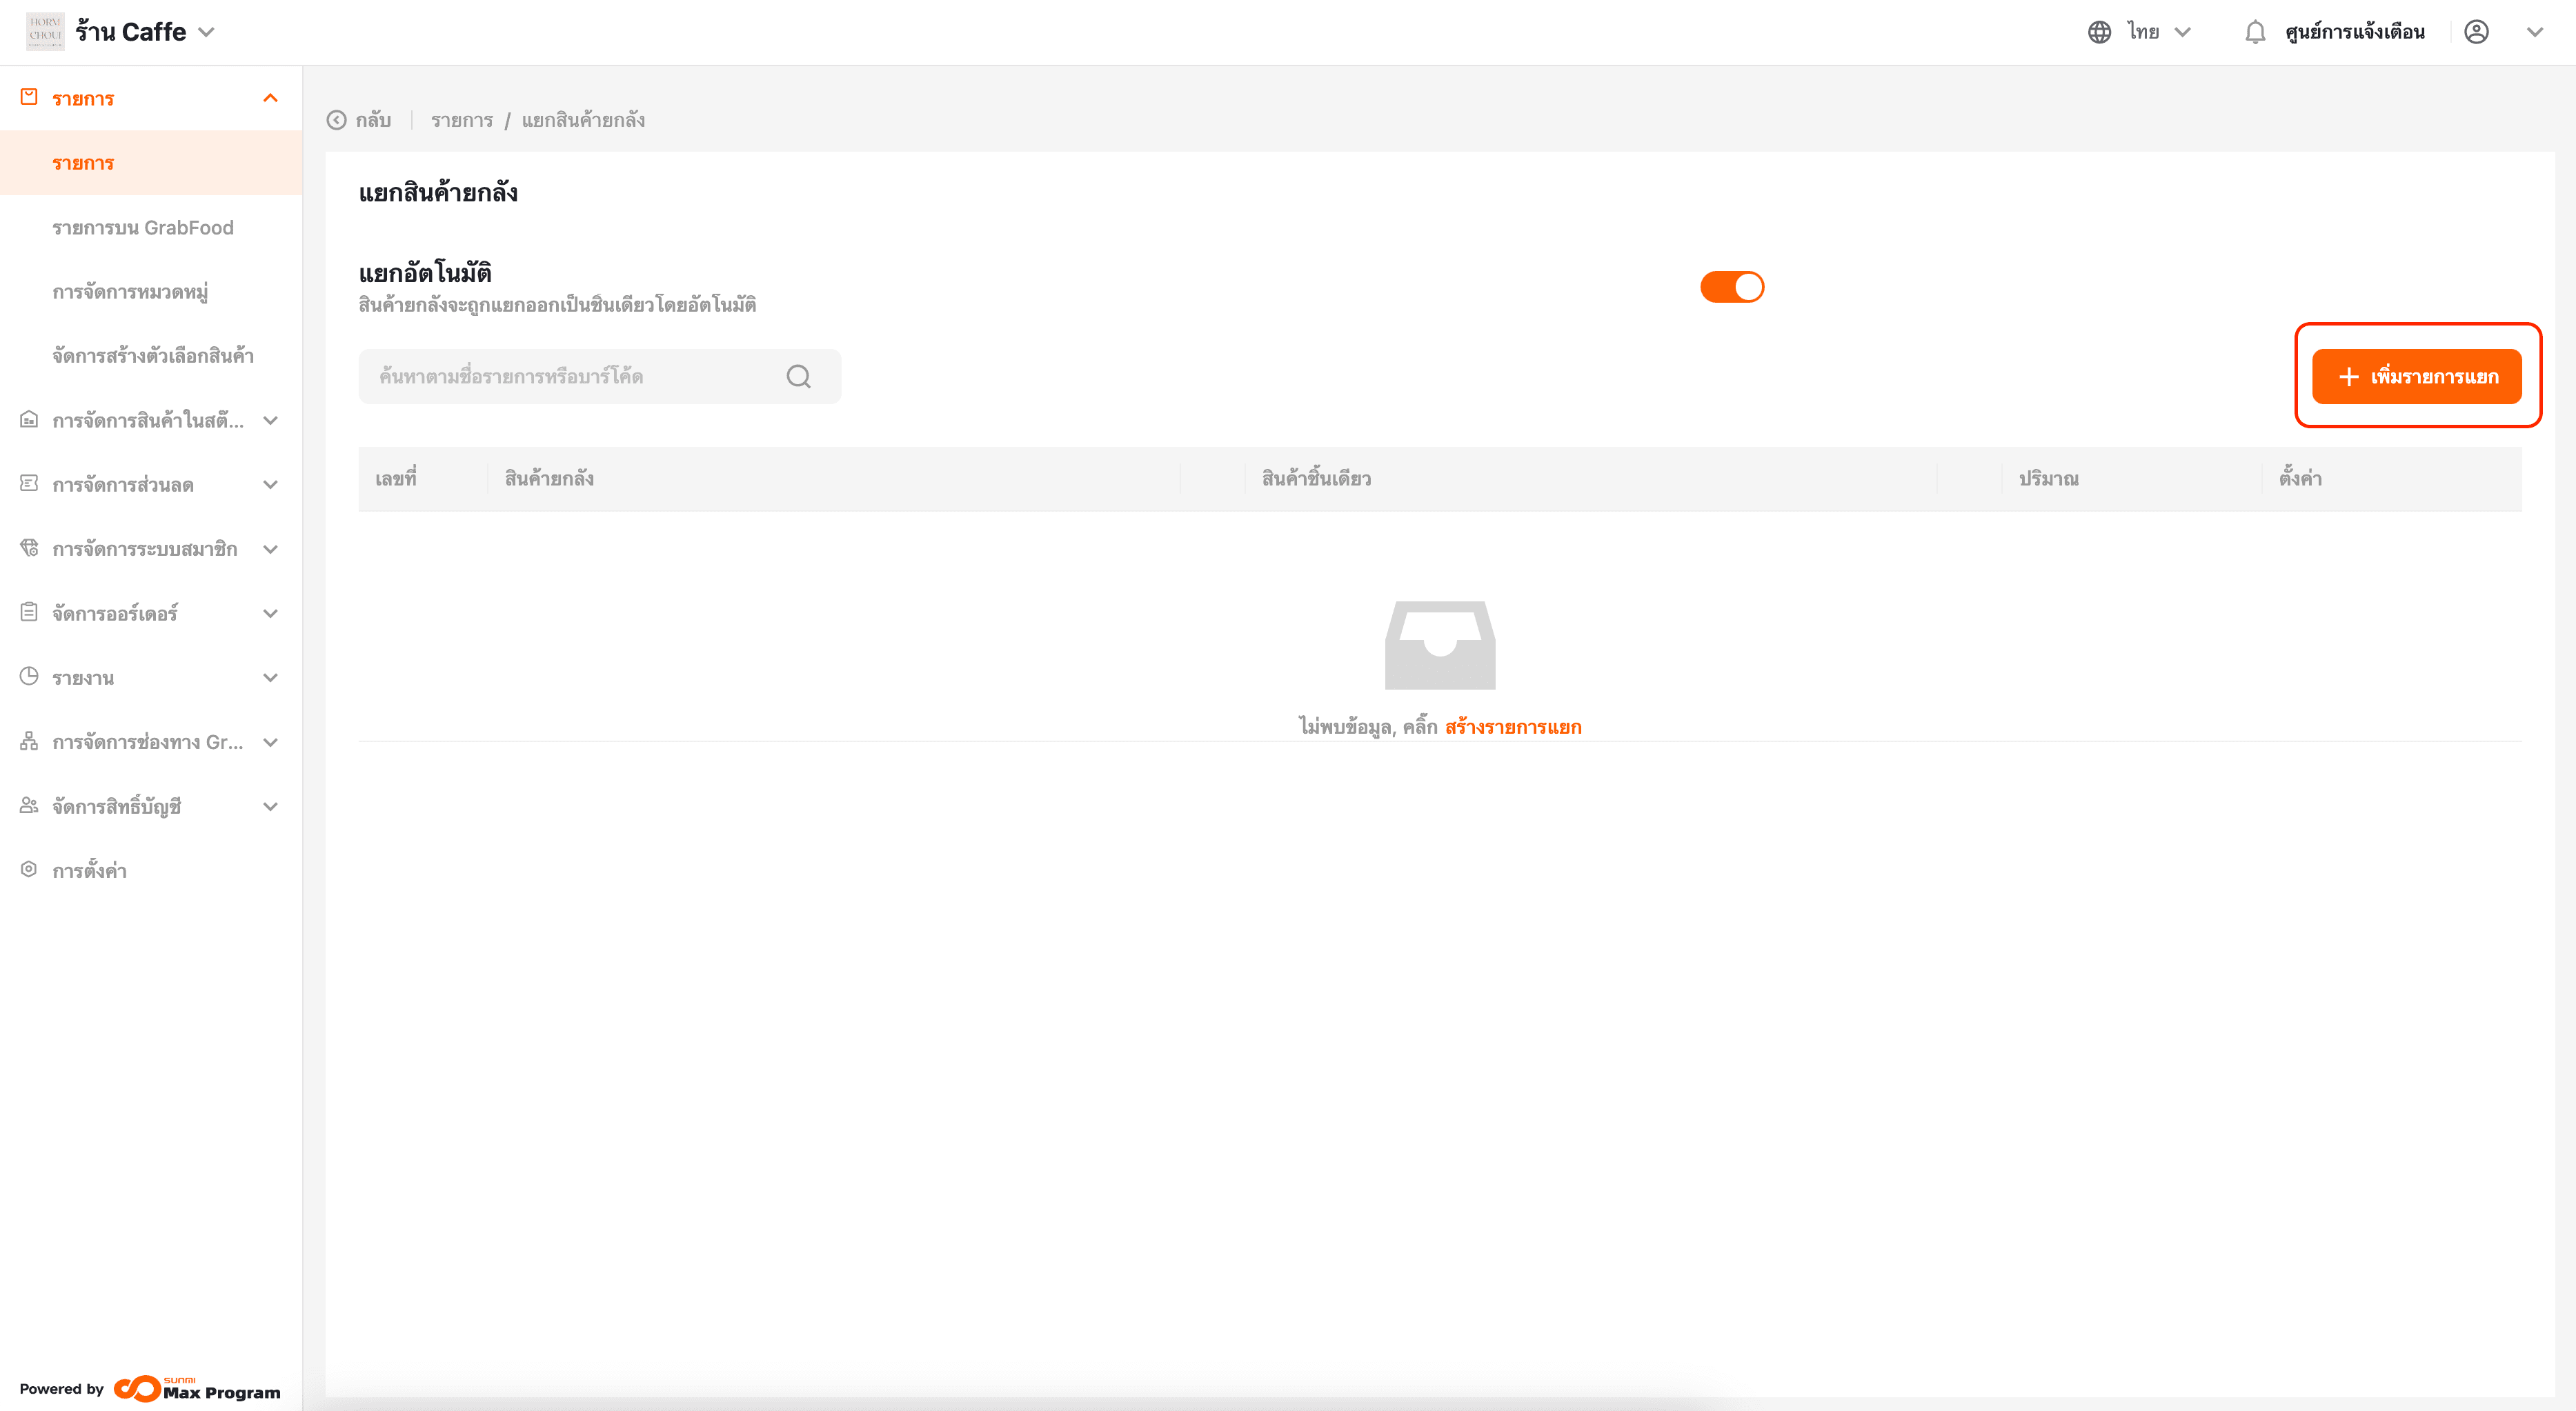
Task: Click the สร้างรายการแยก link
Action: point(1513,727)
